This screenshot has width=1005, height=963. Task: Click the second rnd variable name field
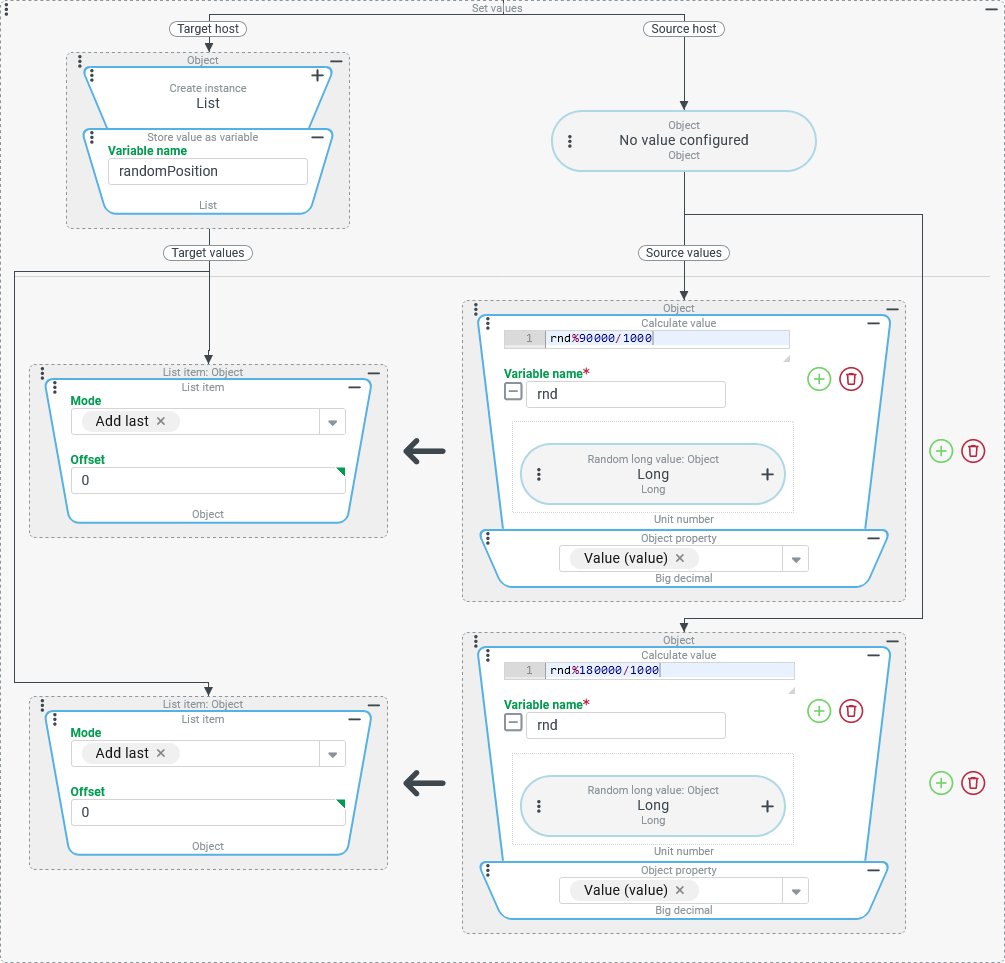[x=626, y=726]
